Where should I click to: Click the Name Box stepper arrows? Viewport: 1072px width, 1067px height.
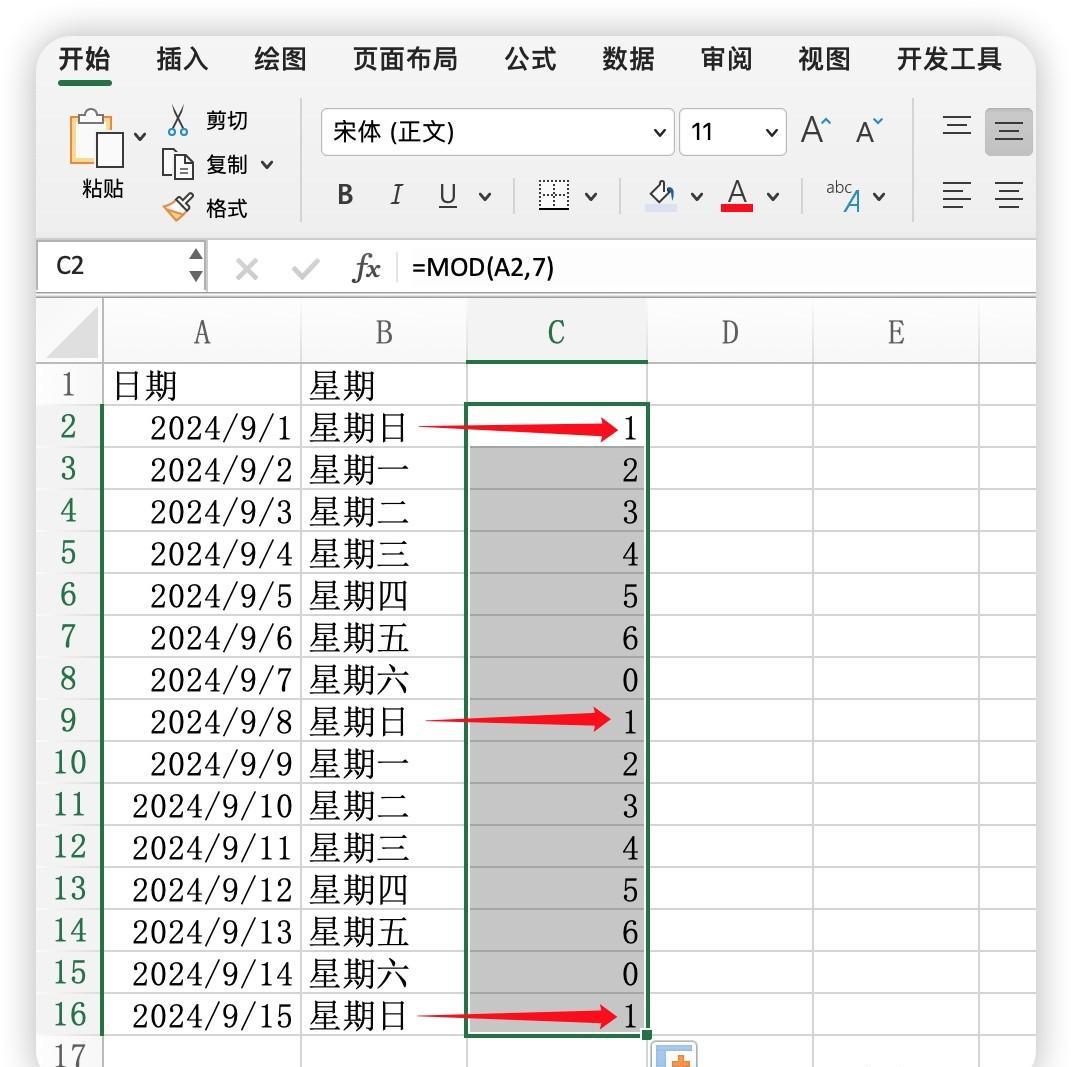[x=196, y=265]
